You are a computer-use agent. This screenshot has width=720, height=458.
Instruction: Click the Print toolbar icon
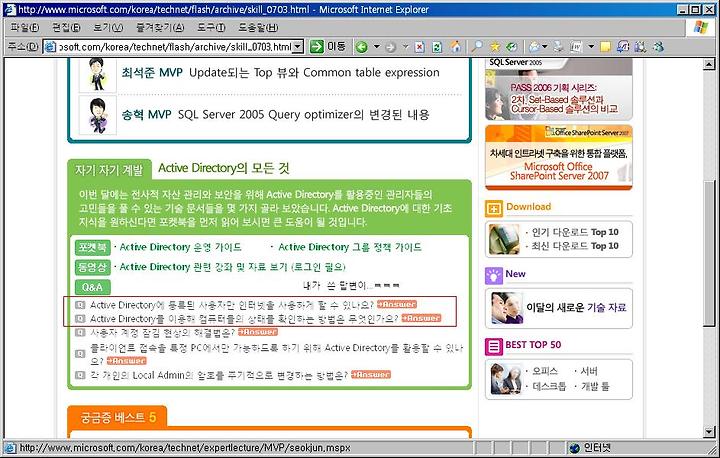pos(558,47)
